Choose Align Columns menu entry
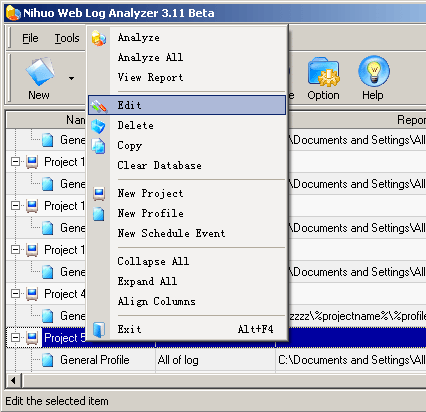The image size is (426, 412). coord(187,301)
